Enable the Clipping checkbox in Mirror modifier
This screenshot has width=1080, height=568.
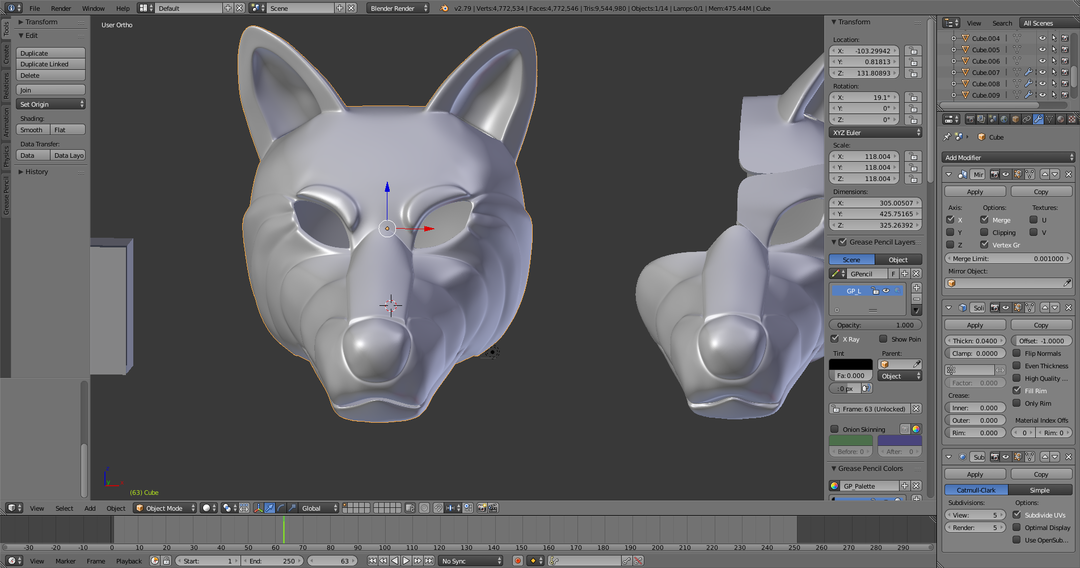(x=984, y=232)
